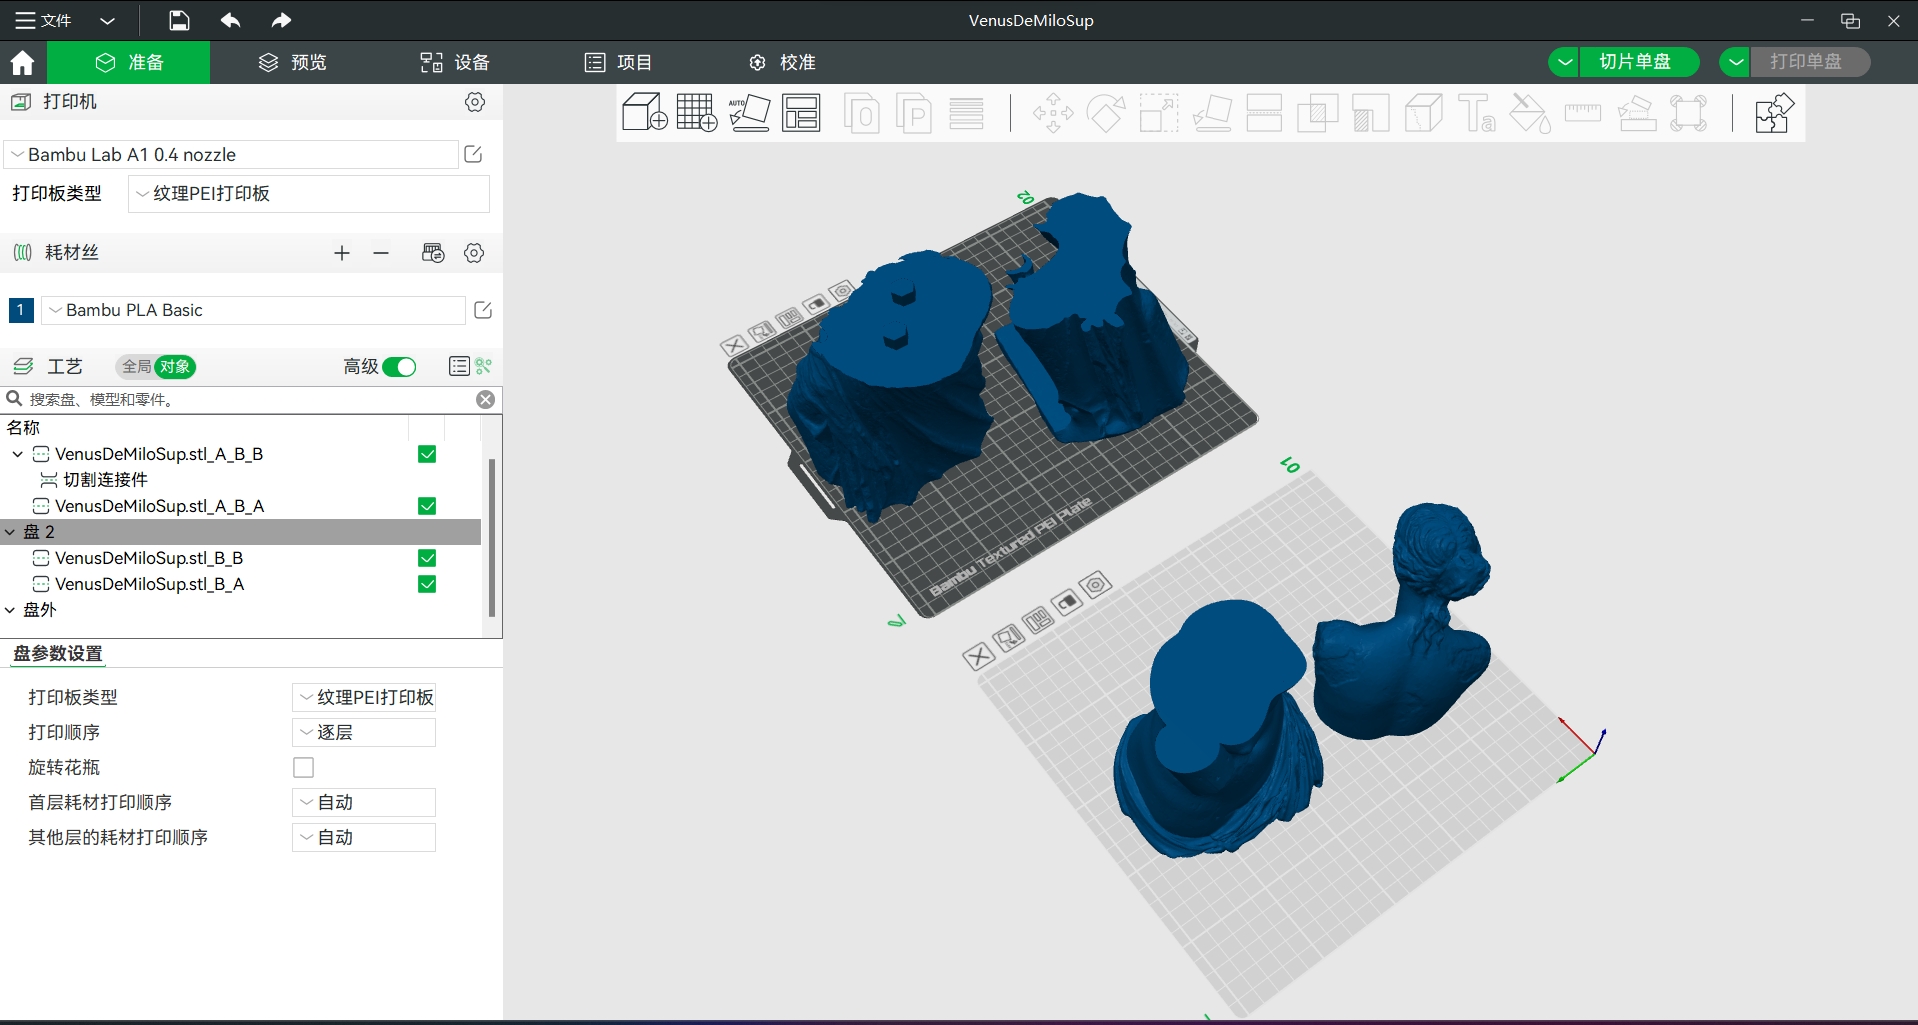1918x1025 pixels.
Task: Open the slice options dropdown arrow
Action: coord(1565,62)
